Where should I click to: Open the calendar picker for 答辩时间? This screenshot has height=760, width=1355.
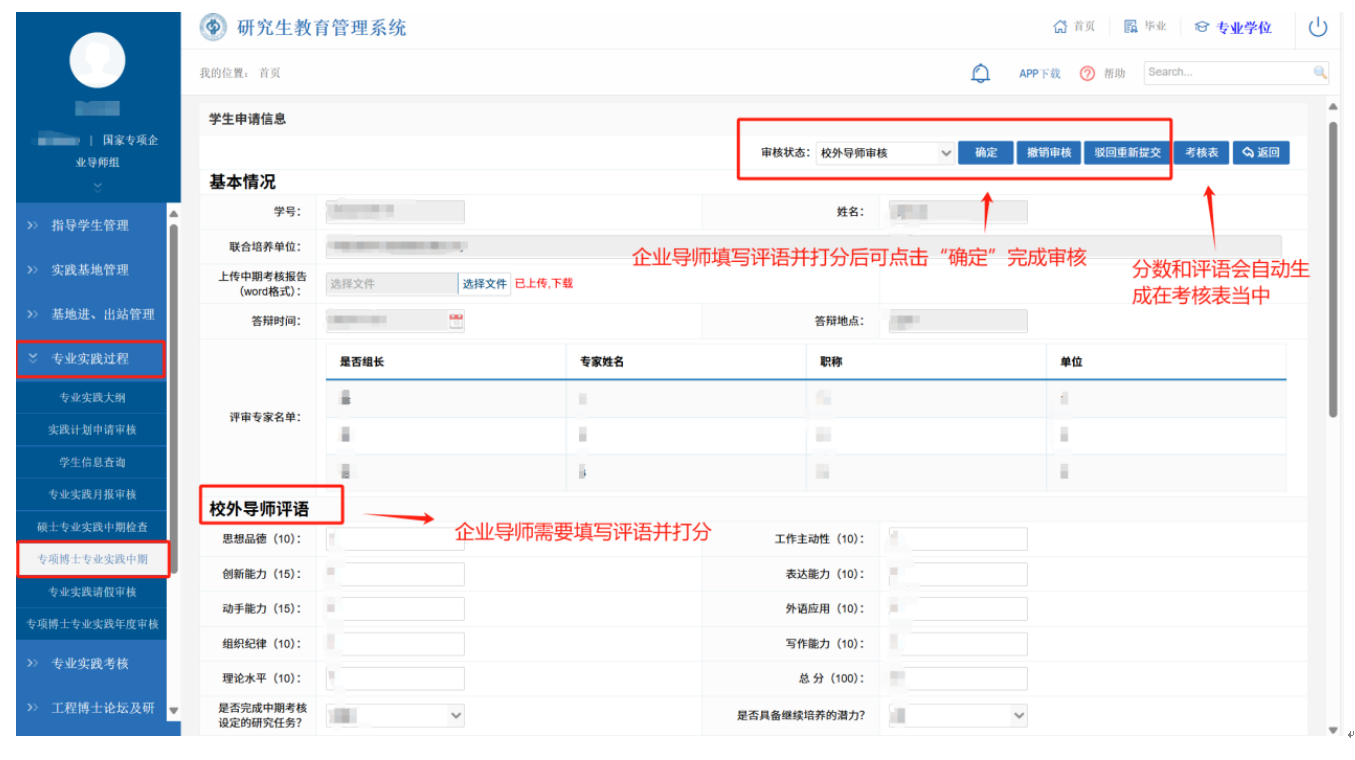point(456,321)
